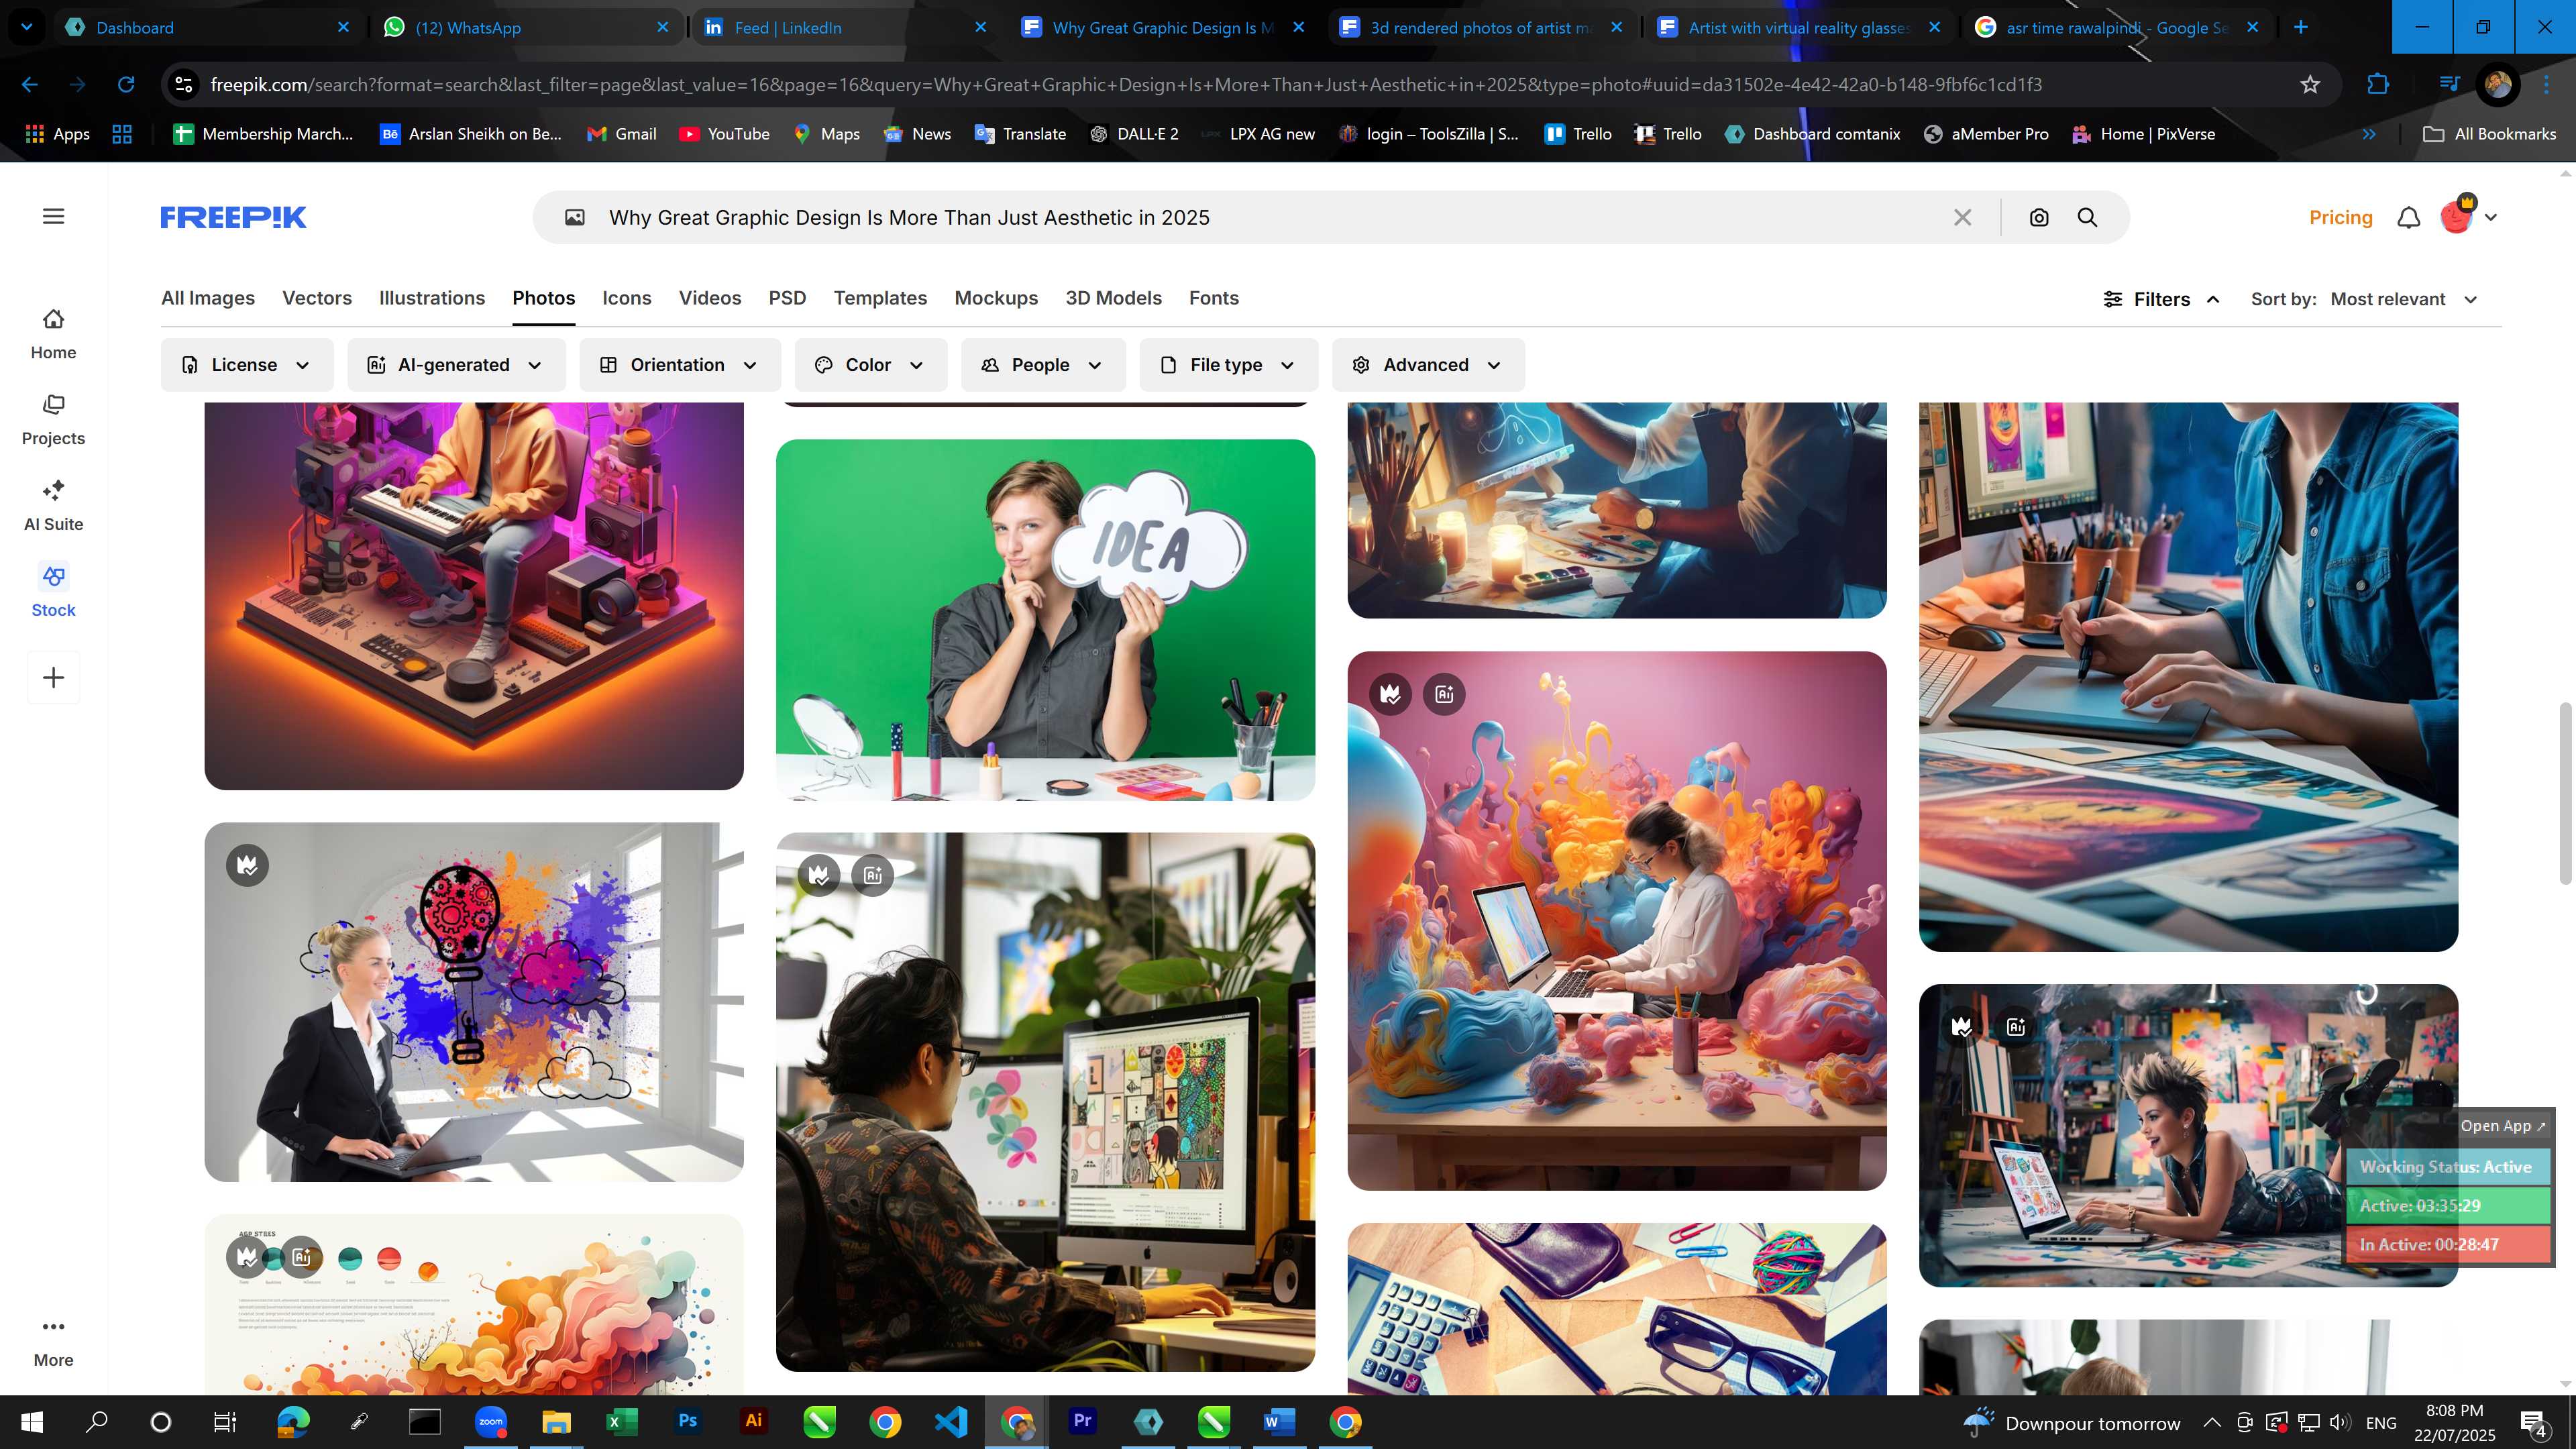Switch to Videos tab
Image resolution: width=2576 pixels, height=1449 pixels.
pos(710,298)
